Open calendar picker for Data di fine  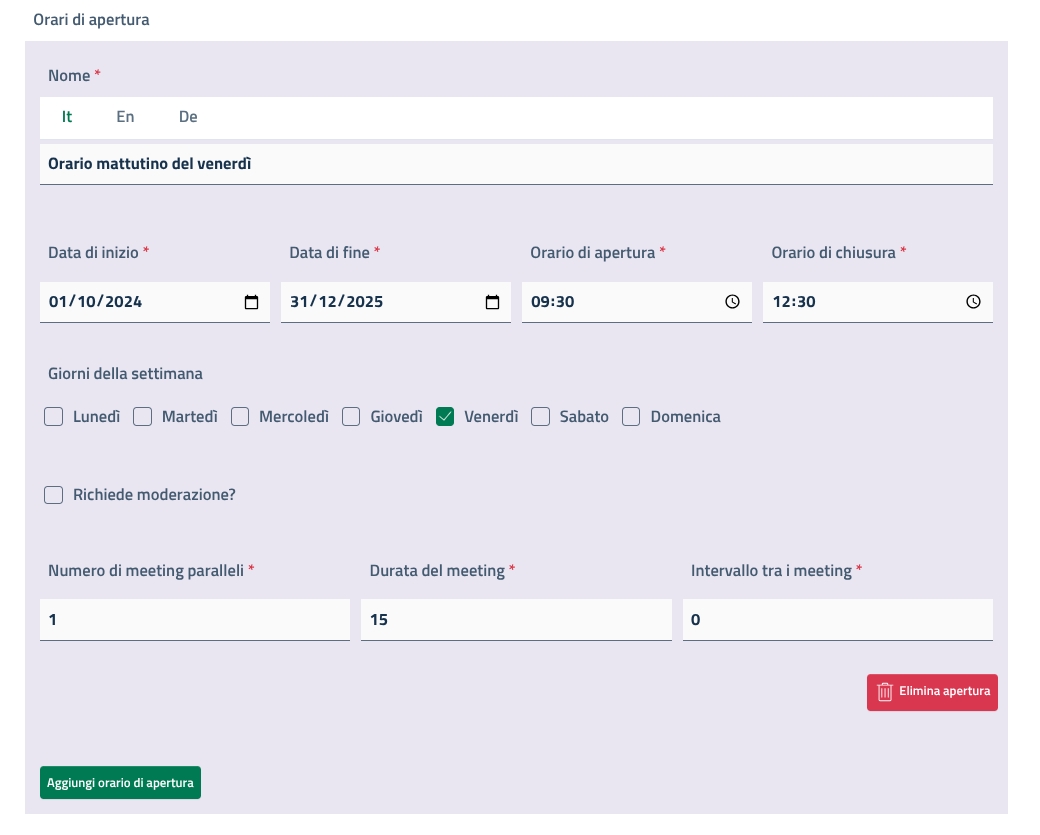[492, 302]
